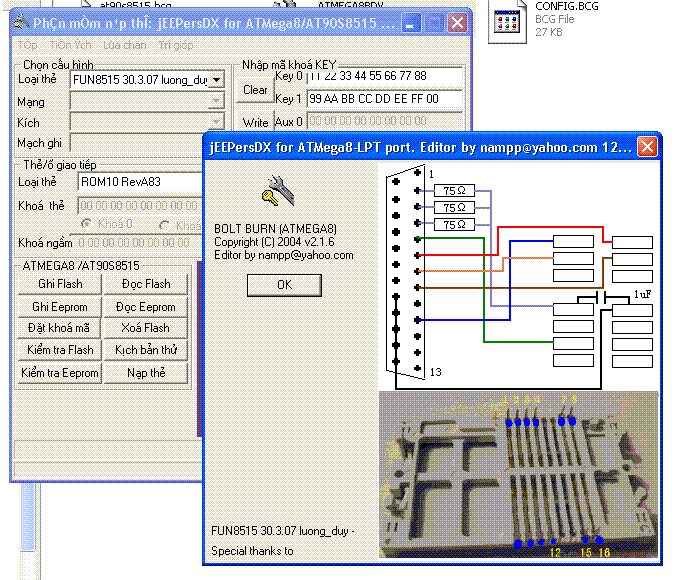Close the jEEPersDX about dialog
The image size is (675, 580).
pos(647,147)
